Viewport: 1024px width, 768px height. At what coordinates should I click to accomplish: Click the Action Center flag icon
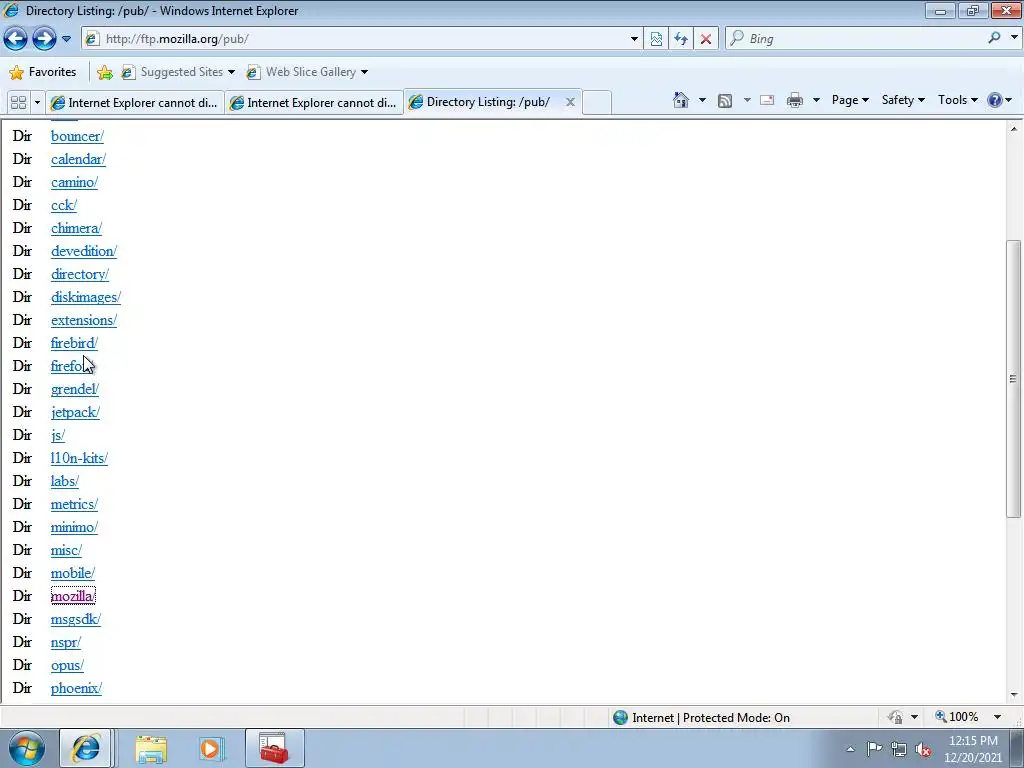[874, 749]
